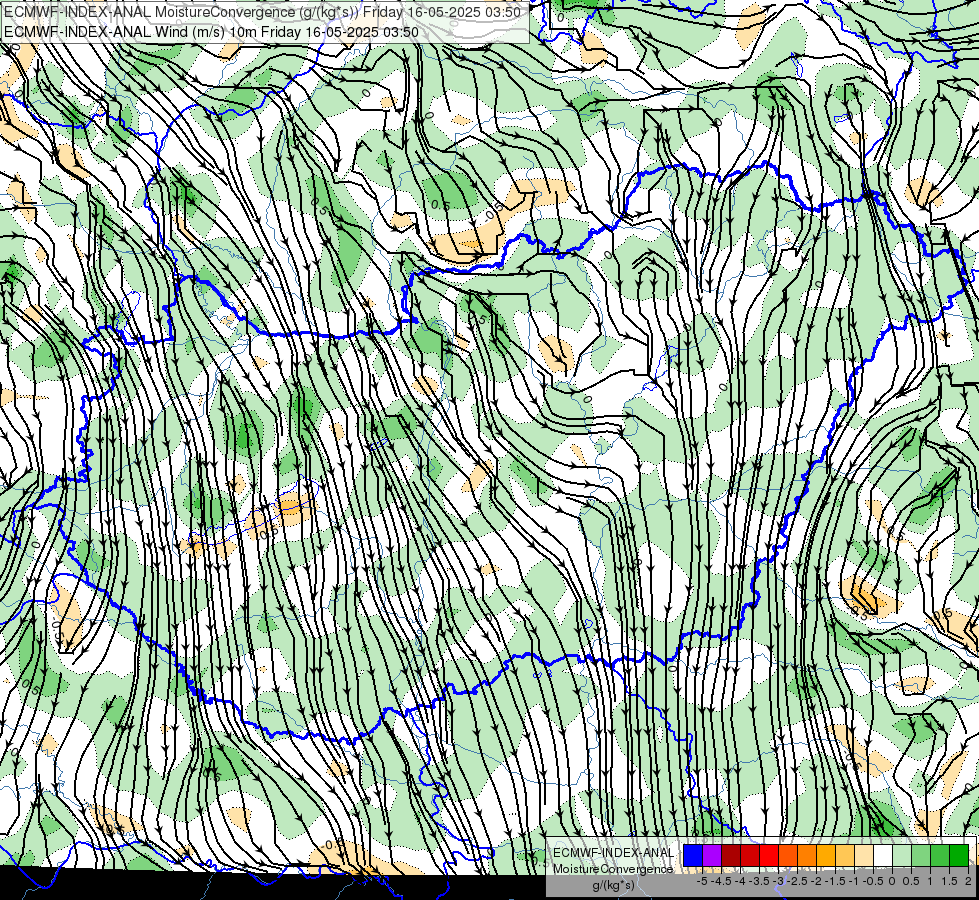Click the pale peach swatch between -1 and -0.5

[864, 855]
